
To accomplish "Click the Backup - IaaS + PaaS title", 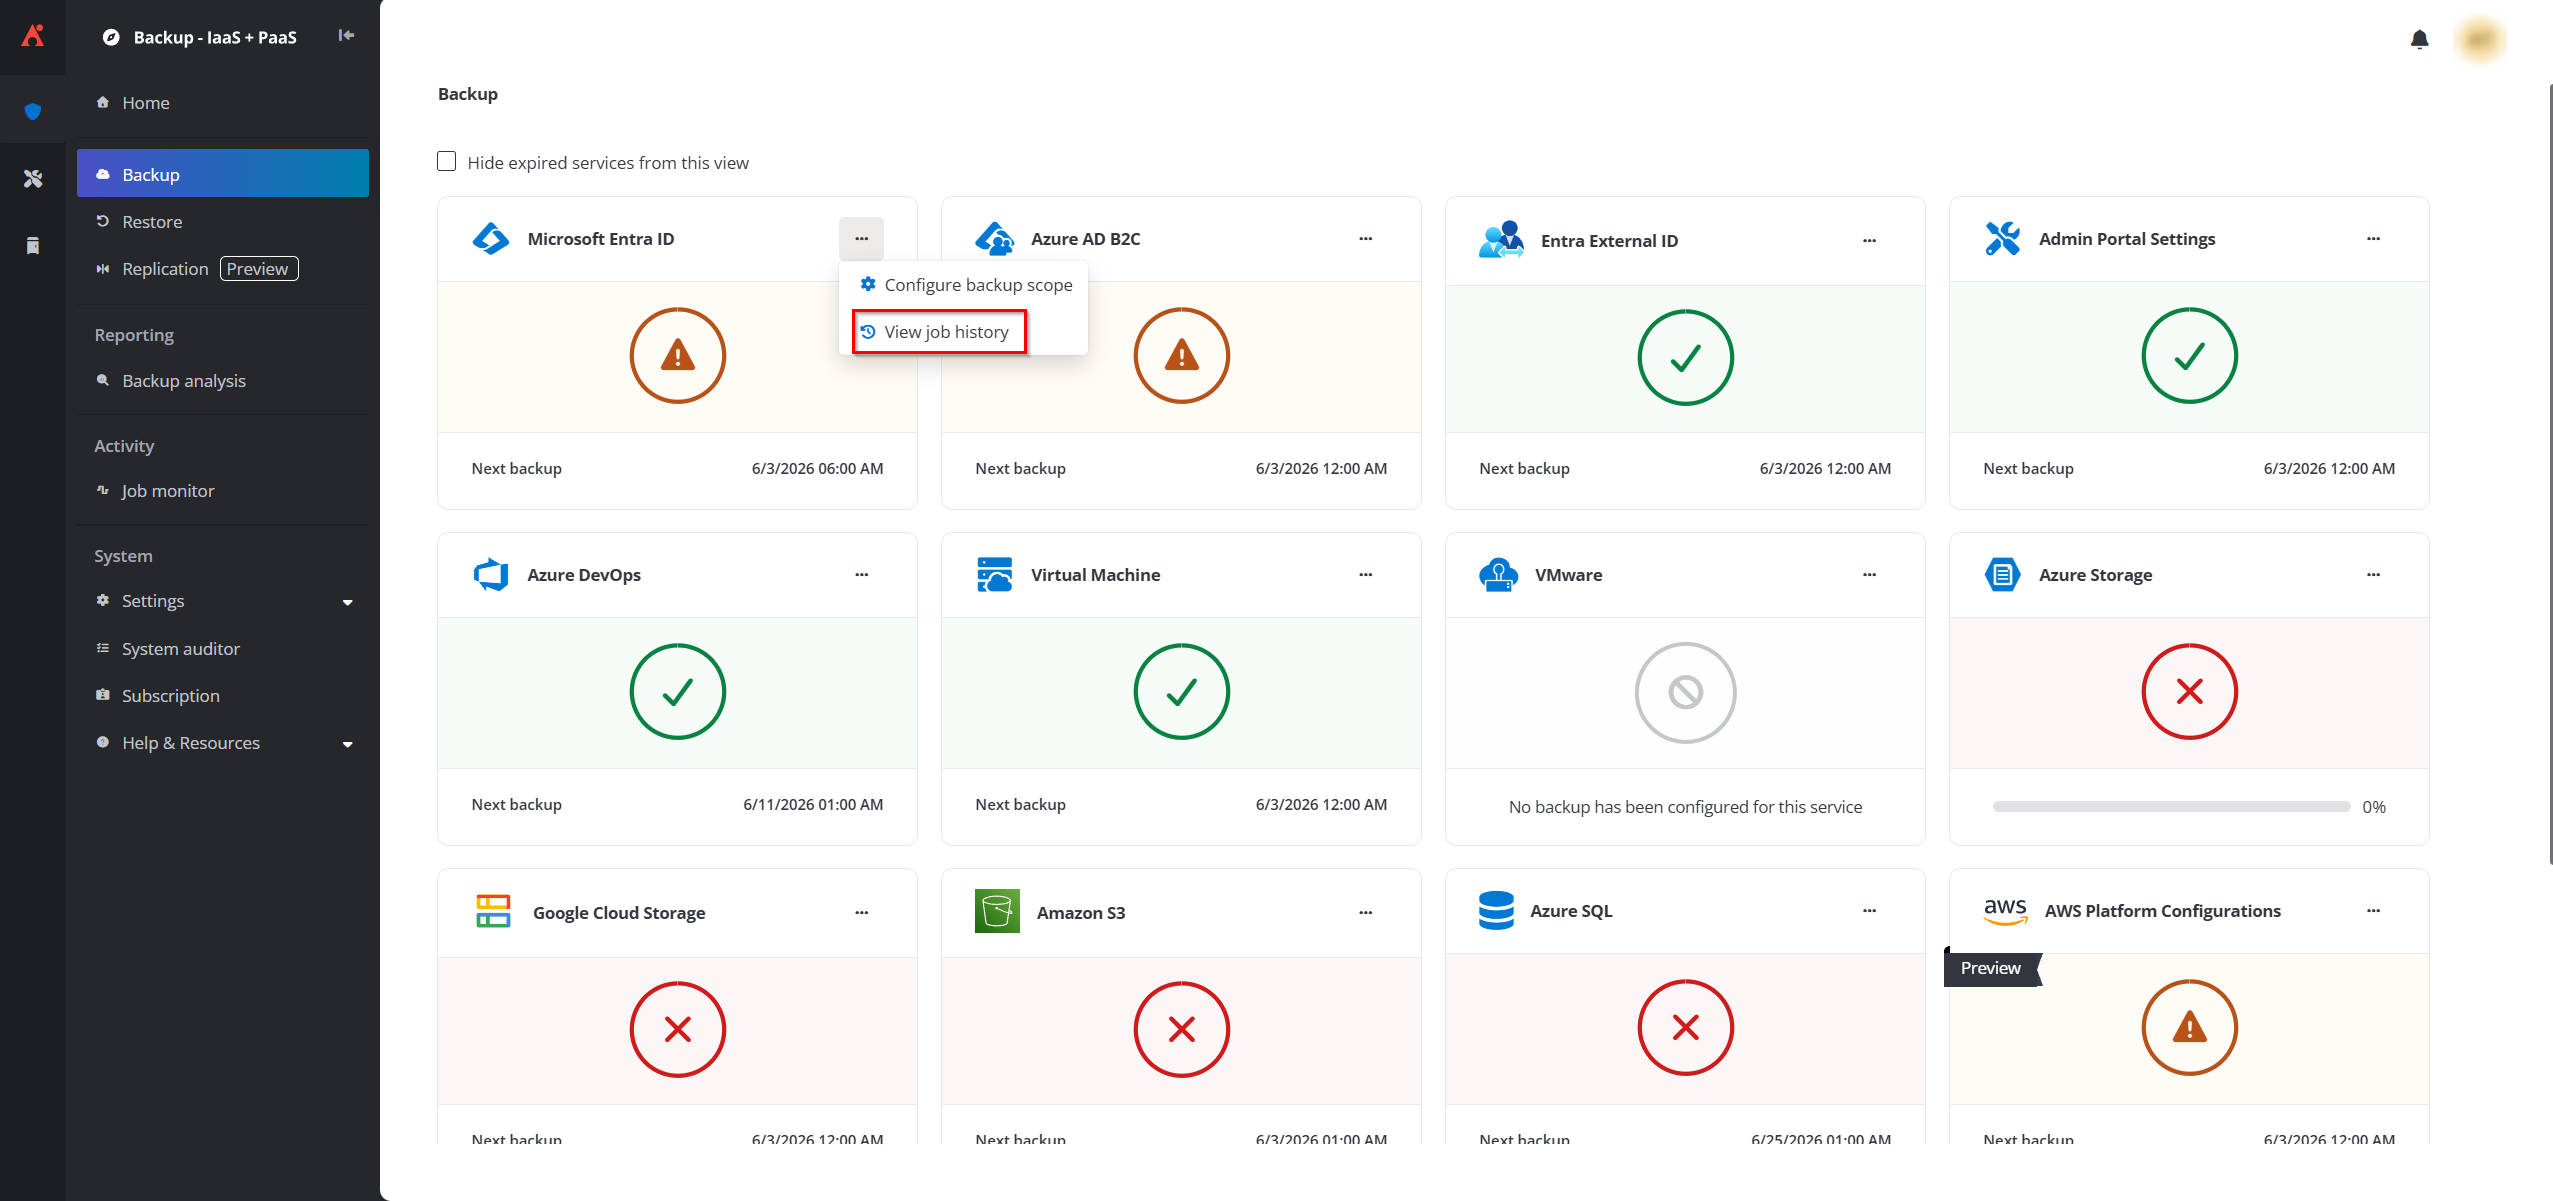I will [215, 37].
